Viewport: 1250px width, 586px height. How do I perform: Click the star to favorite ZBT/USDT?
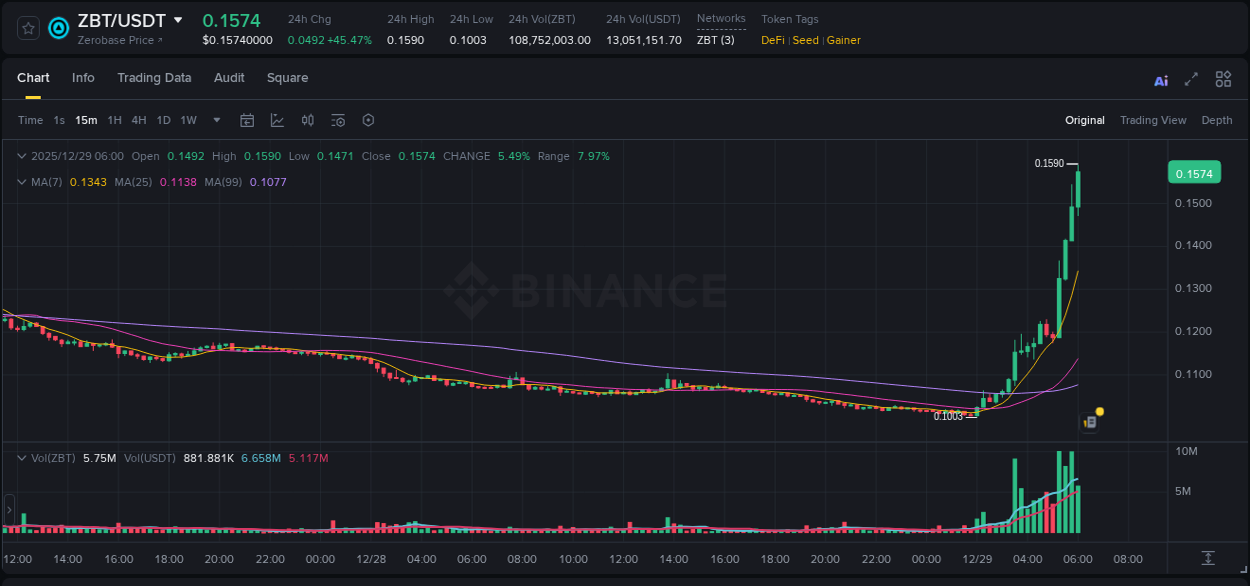27,28
